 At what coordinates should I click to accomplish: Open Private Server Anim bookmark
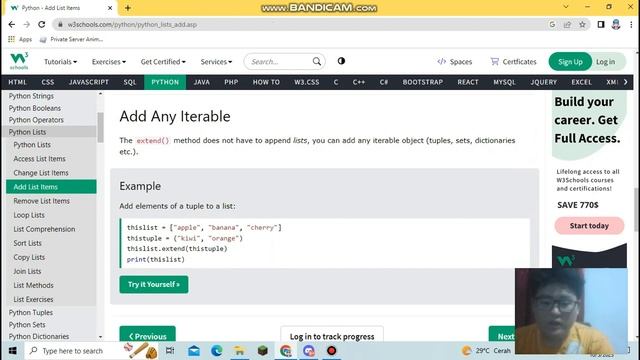tap(71, 39)
